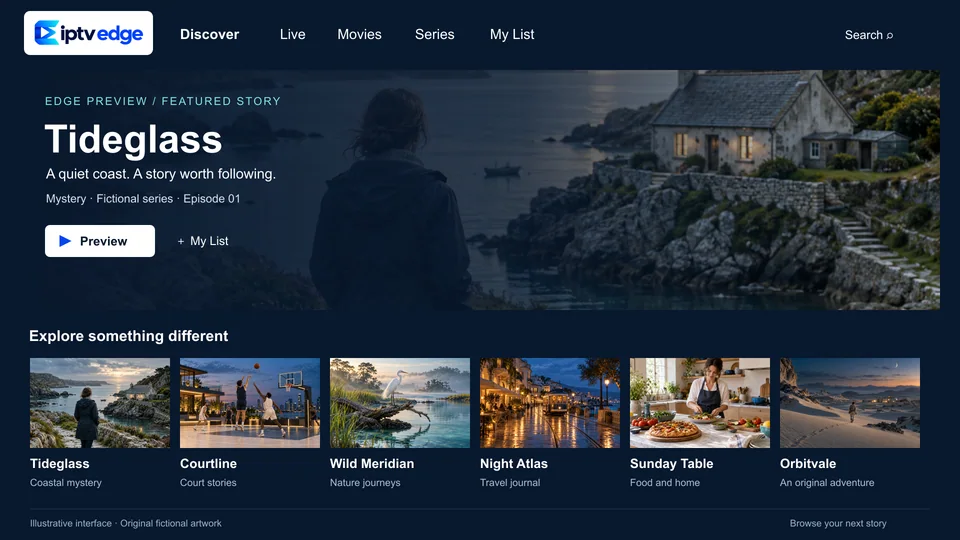The height and width of the screenshot is (540, 960).
Task: Click the Courtline title text
Action: (x=208, y=463)
